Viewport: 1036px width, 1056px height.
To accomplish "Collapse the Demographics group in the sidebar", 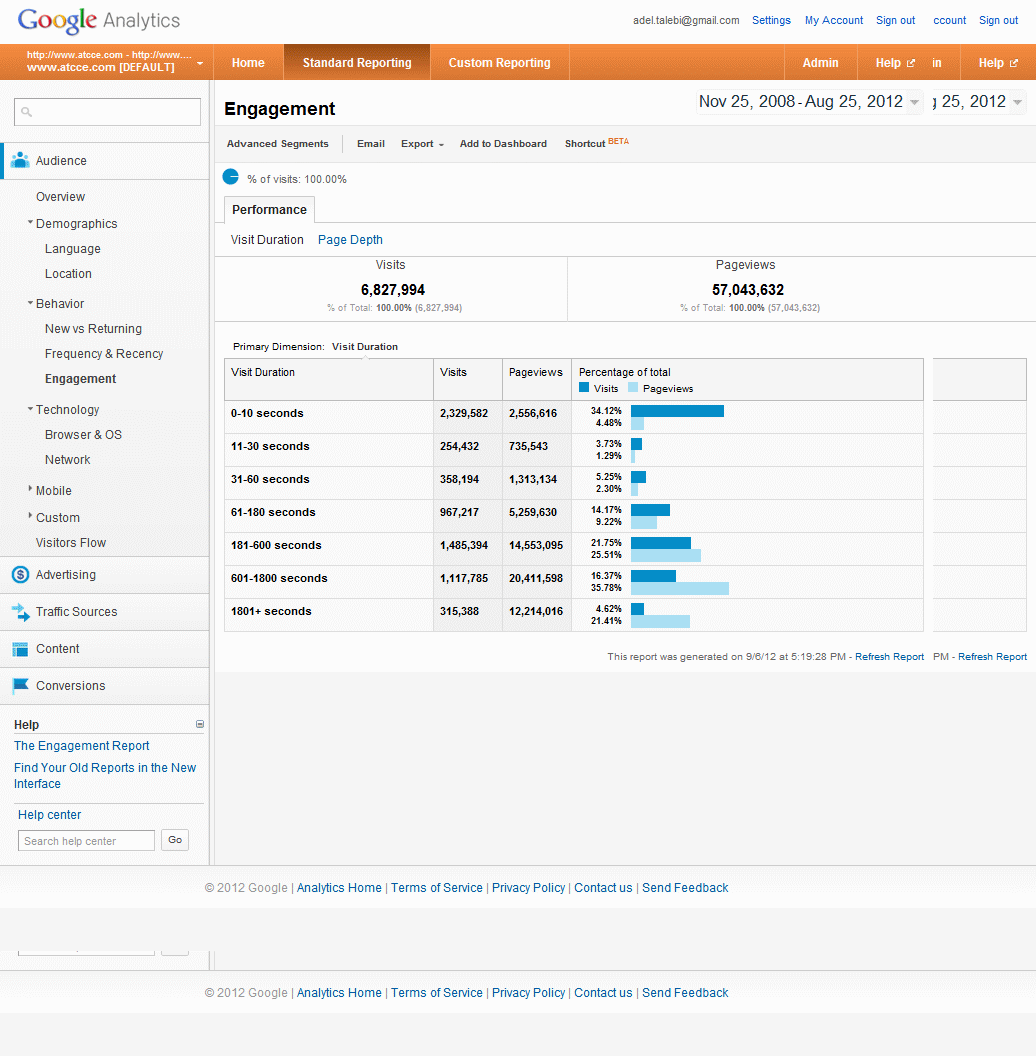I will tap(30, 222).
